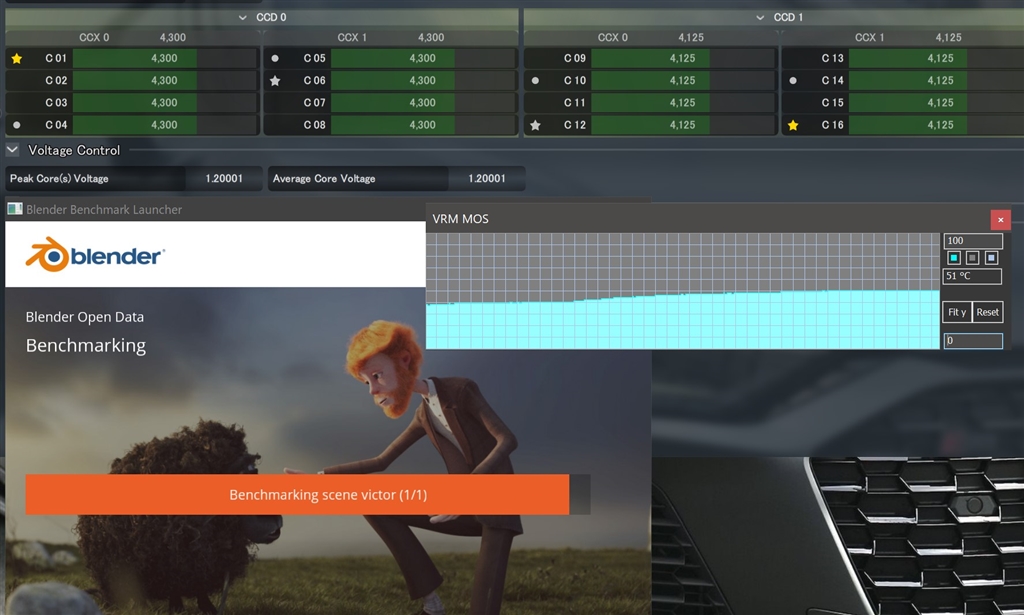Toggle the cyan graph style box in VRM MOS

point(953,258)
